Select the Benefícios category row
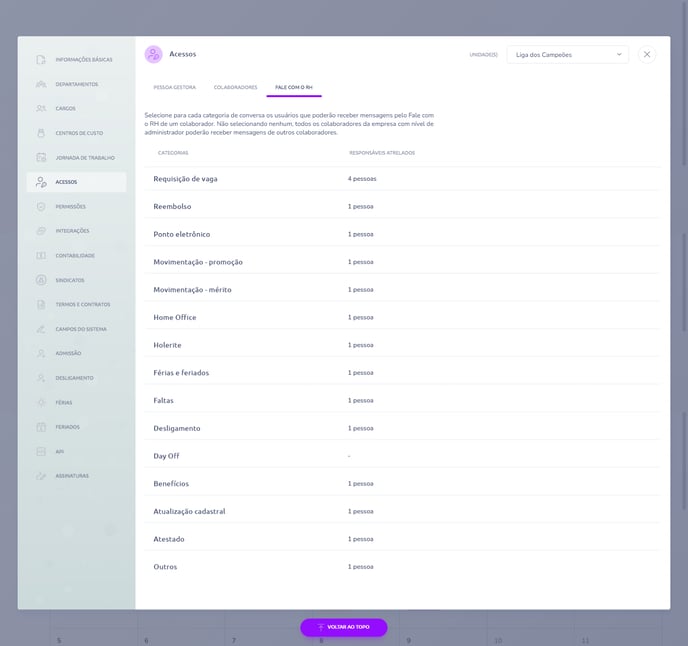 pyautogui.click(x=401, y=484)
